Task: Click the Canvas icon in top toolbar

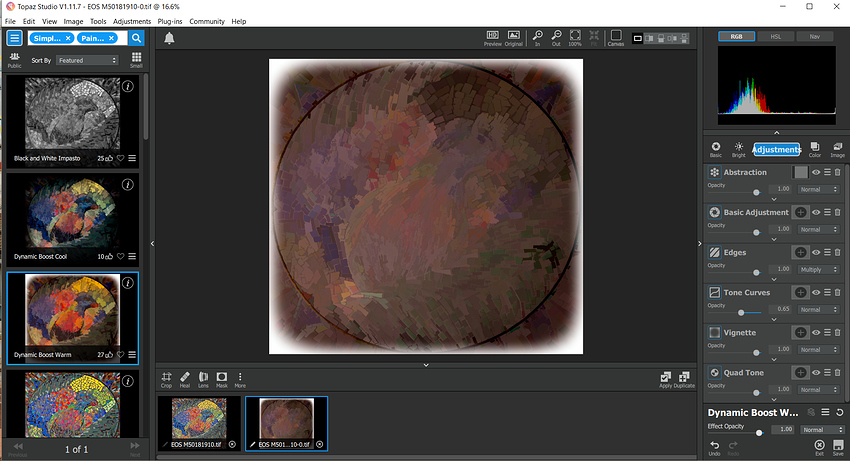Action: 616,37
